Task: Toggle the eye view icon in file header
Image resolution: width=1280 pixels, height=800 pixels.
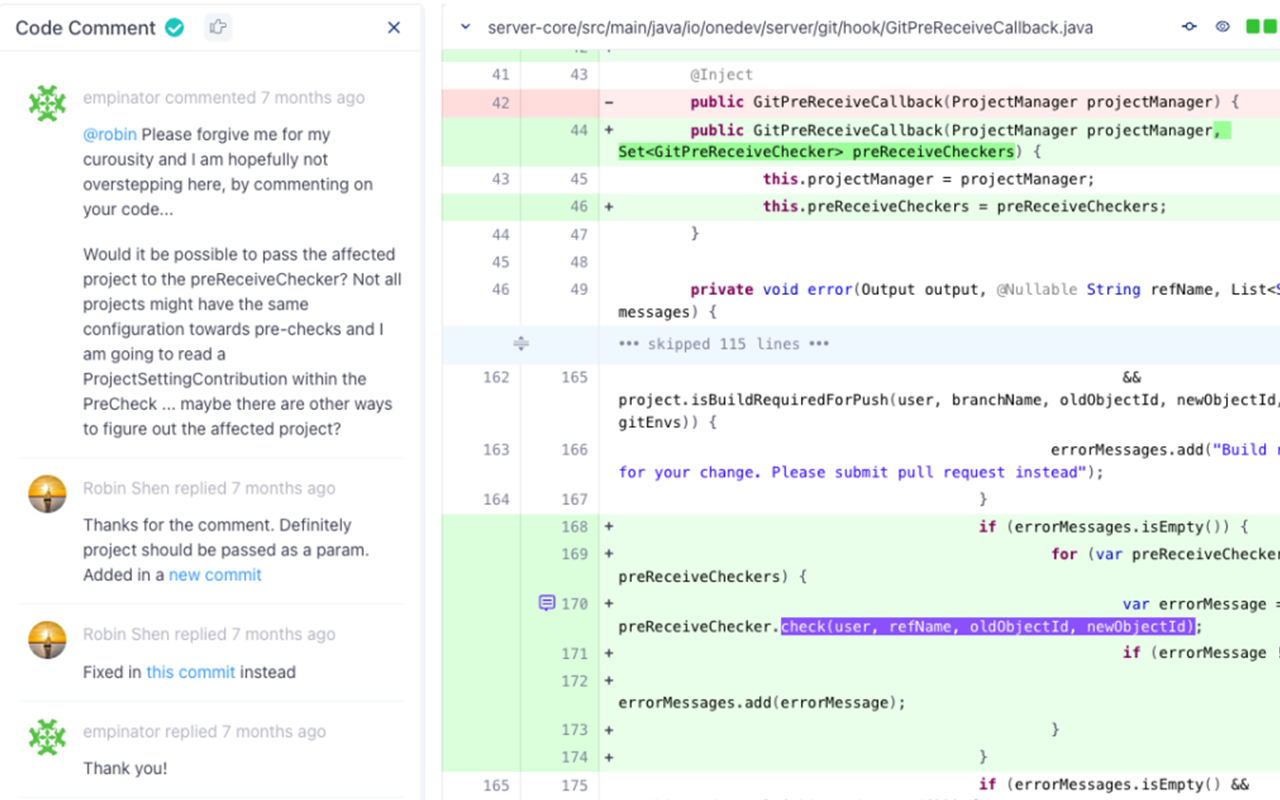Action: [x=1223, y=27]
